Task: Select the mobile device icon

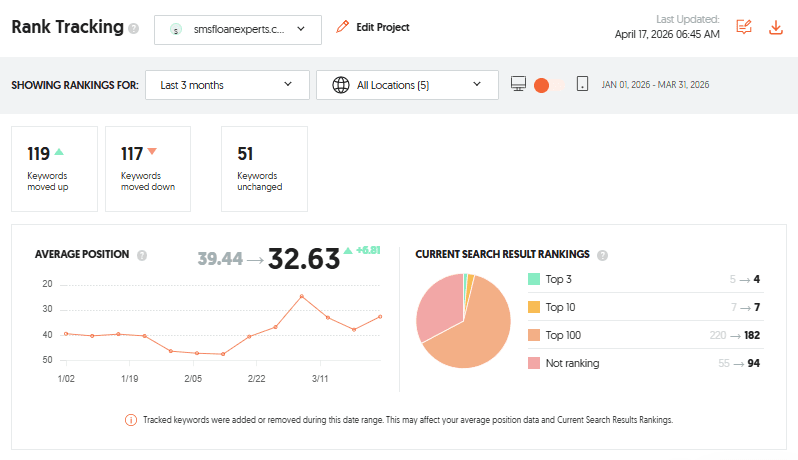Action: [582, 84]
